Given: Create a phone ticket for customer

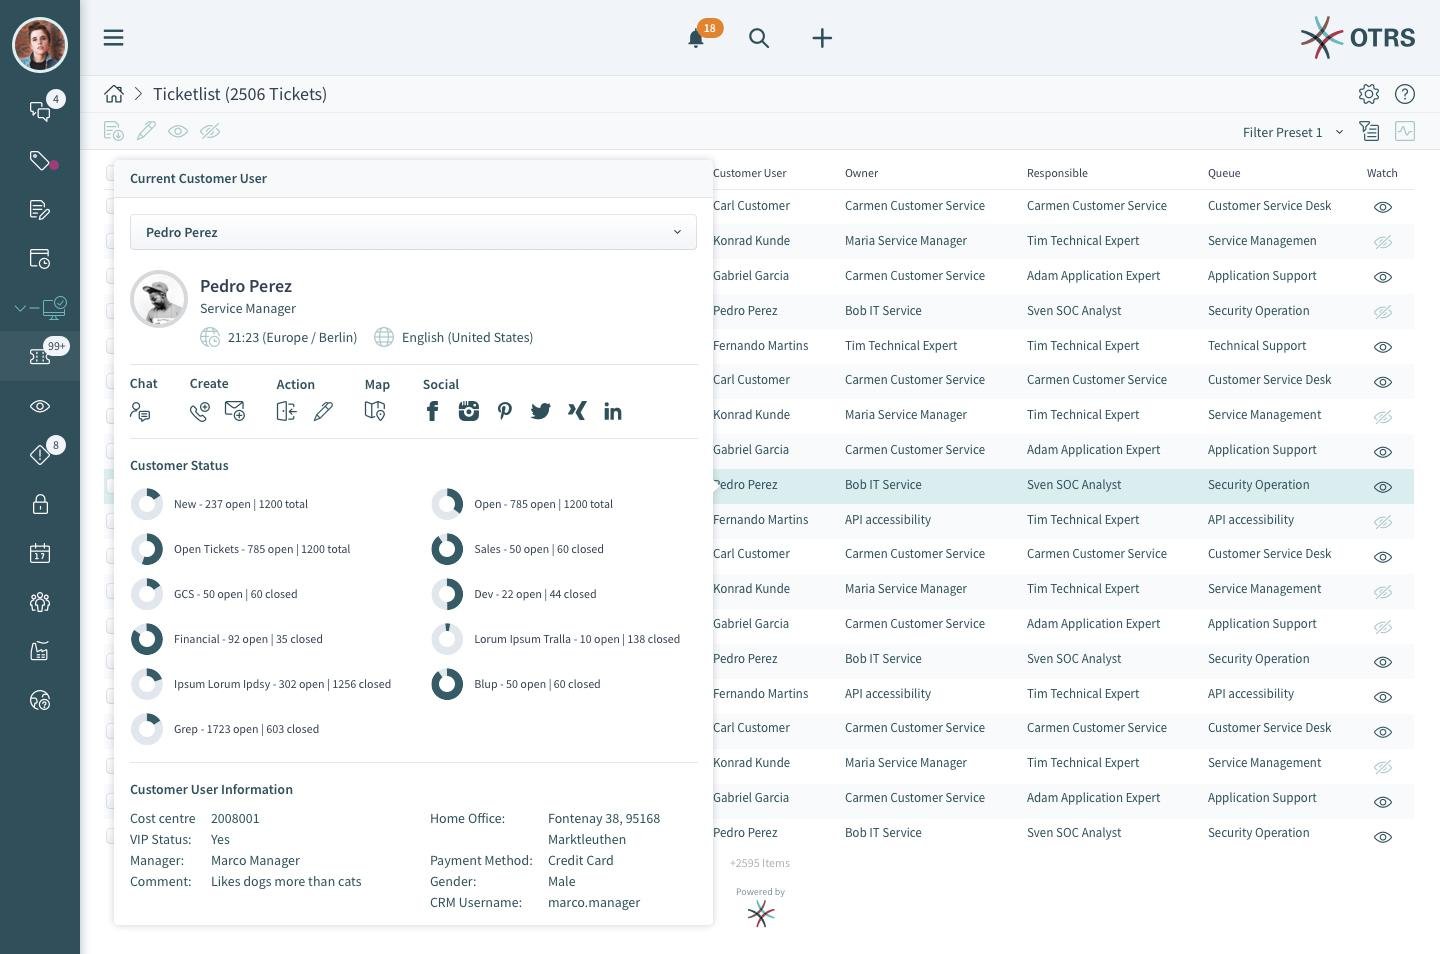Looking at the screenshot, I should pyautogui.click(x=199, y=411).
